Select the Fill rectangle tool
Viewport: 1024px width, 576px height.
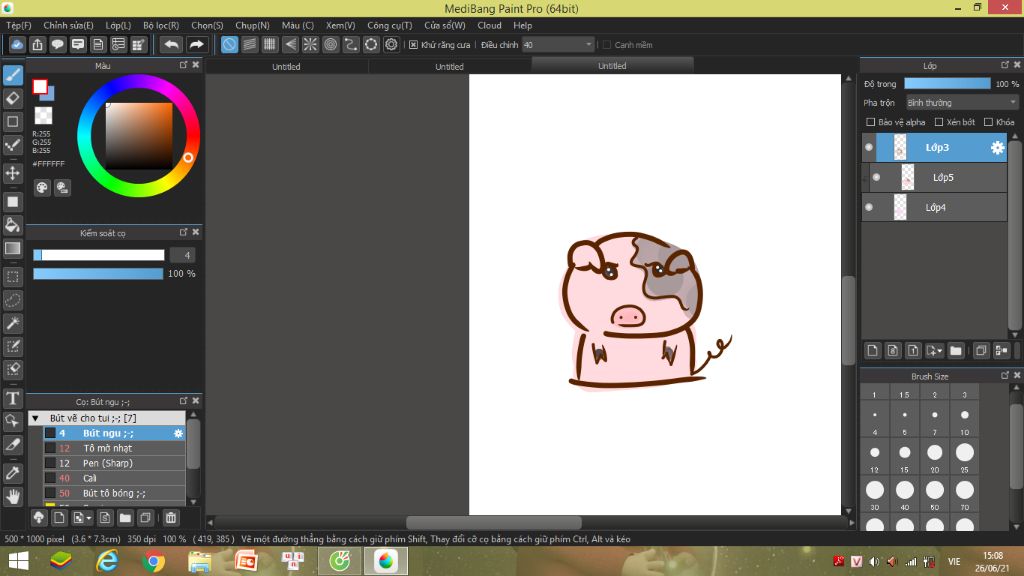pyautogui.click(x=12, y=202)
